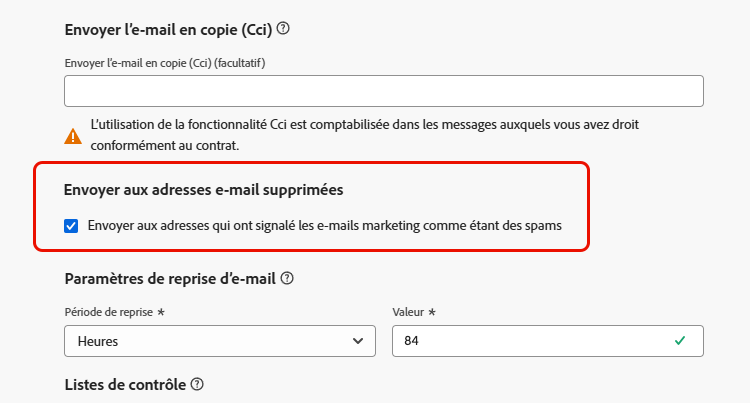Click the chevron arrow of the Heures dropdown
This screenshot has height=403, width=750.
[359, 341]
